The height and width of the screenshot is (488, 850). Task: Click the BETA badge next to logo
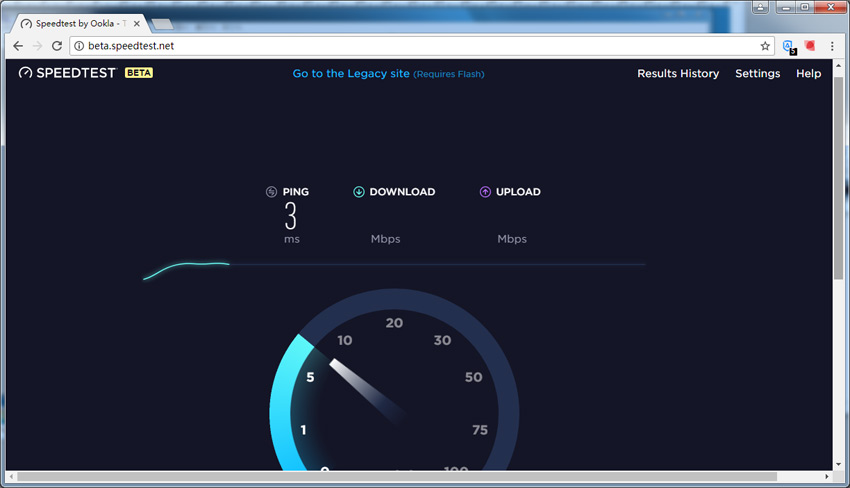pos(139,73)
